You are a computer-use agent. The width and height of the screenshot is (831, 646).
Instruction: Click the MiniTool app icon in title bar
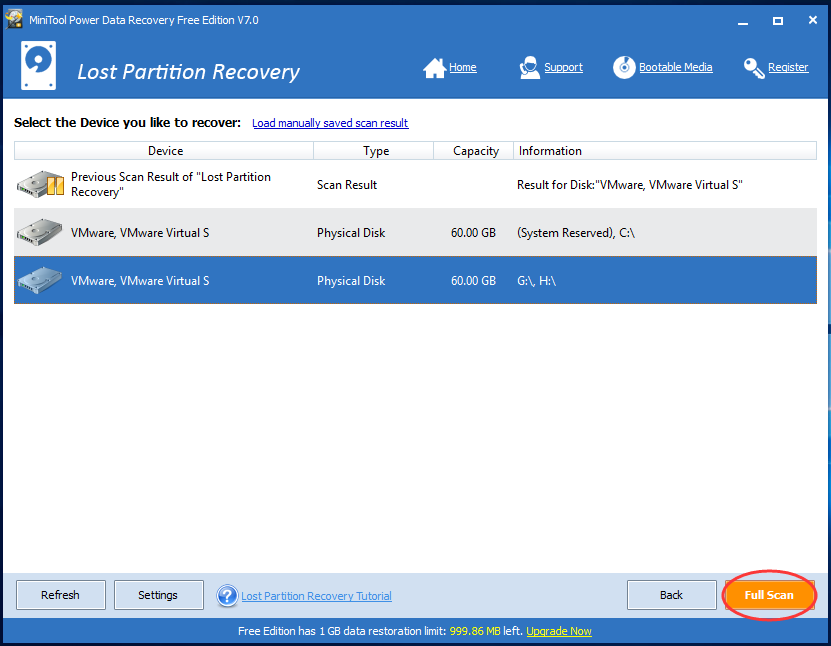14,20
